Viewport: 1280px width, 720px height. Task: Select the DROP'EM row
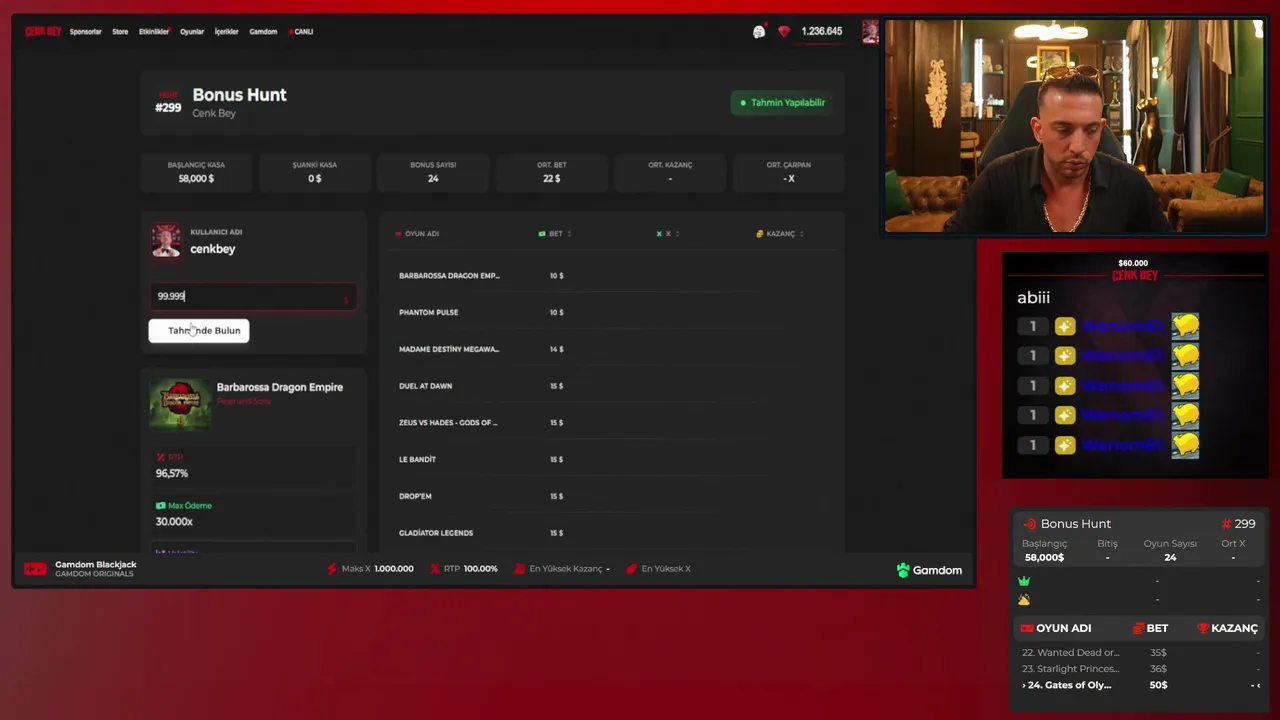click(610, 497)
